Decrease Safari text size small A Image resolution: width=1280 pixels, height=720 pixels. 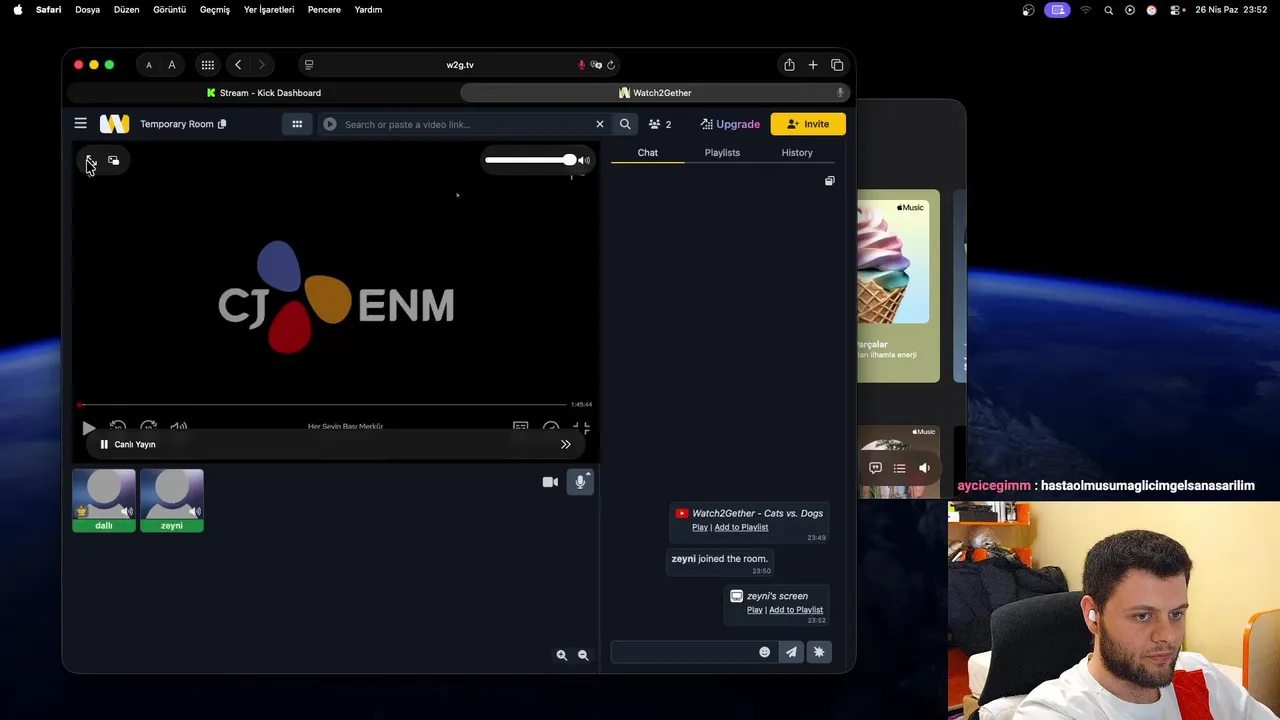pos(149,65)
